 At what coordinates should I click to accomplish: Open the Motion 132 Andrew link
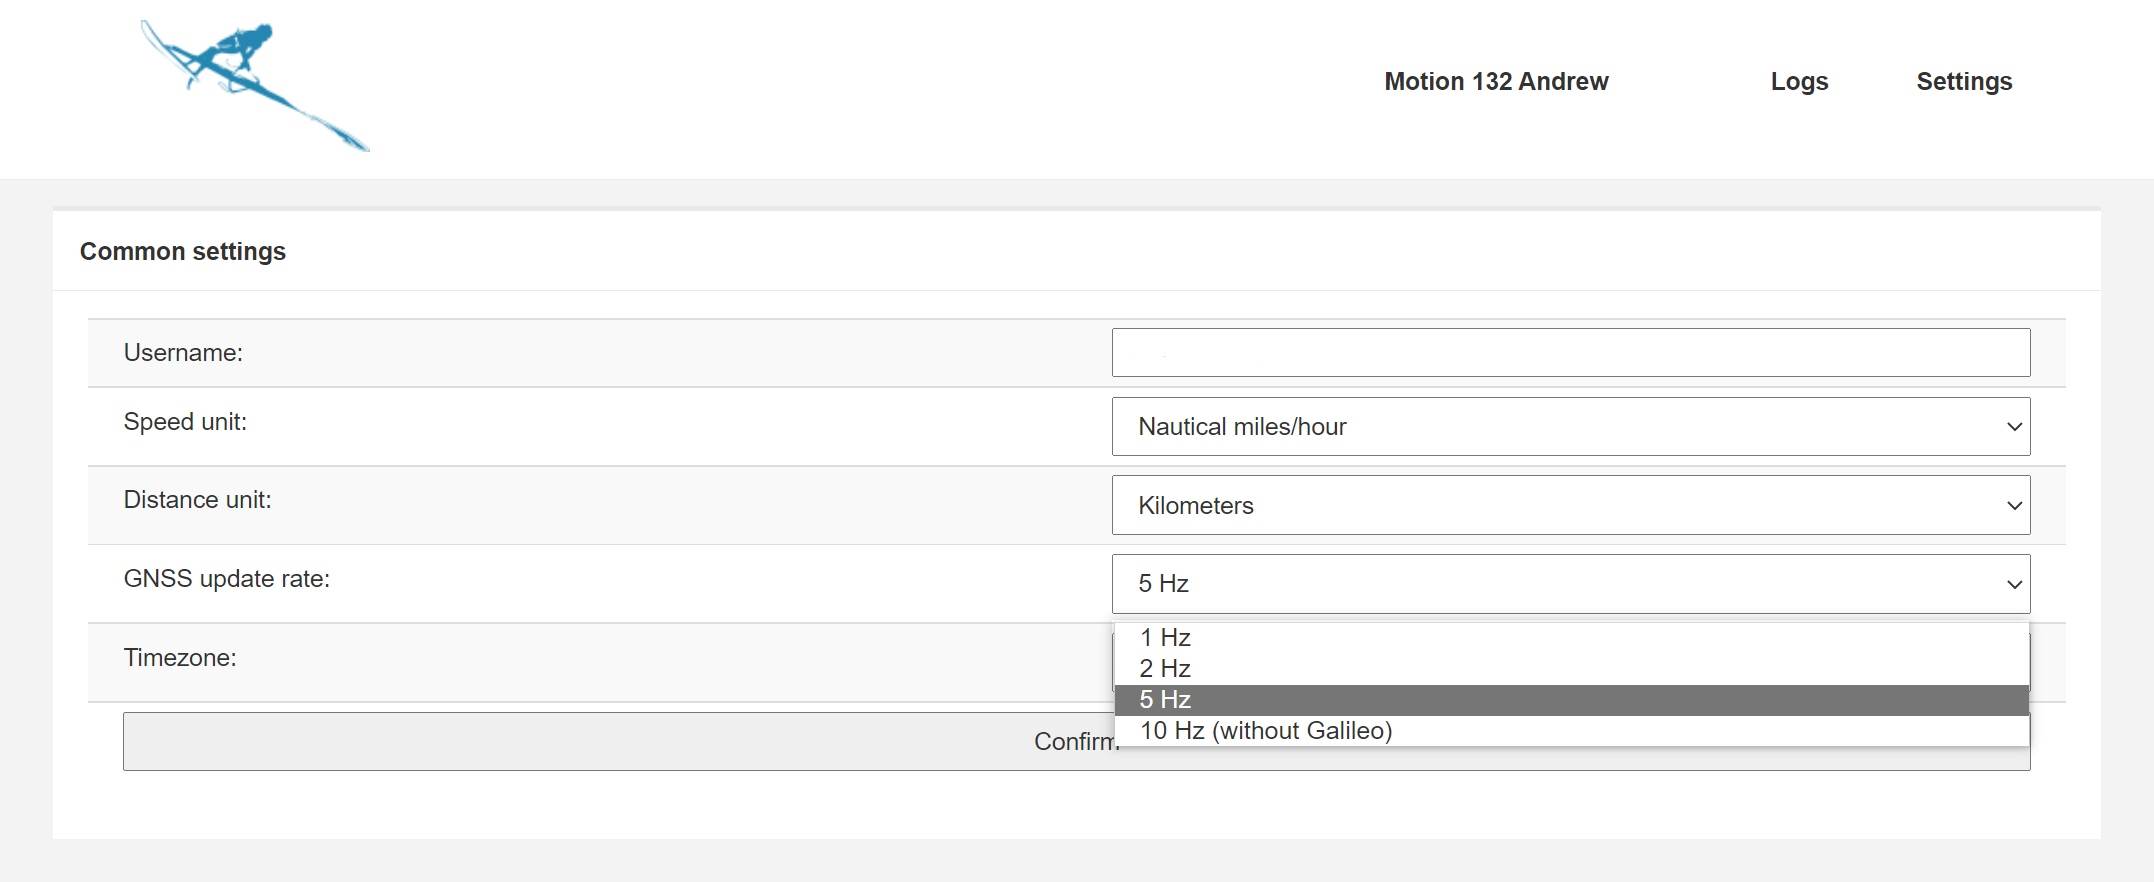point(1496,82)
